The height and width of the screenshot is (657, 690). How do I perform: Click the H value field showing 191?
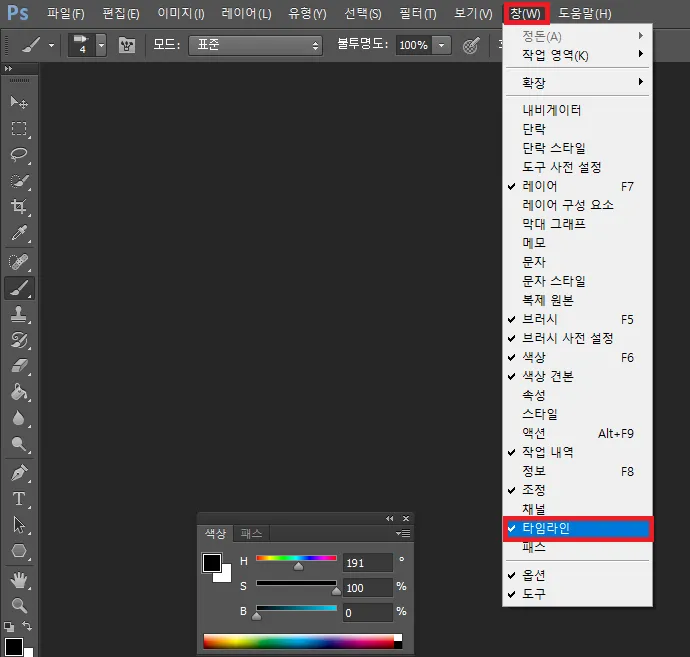pos(367,563)
